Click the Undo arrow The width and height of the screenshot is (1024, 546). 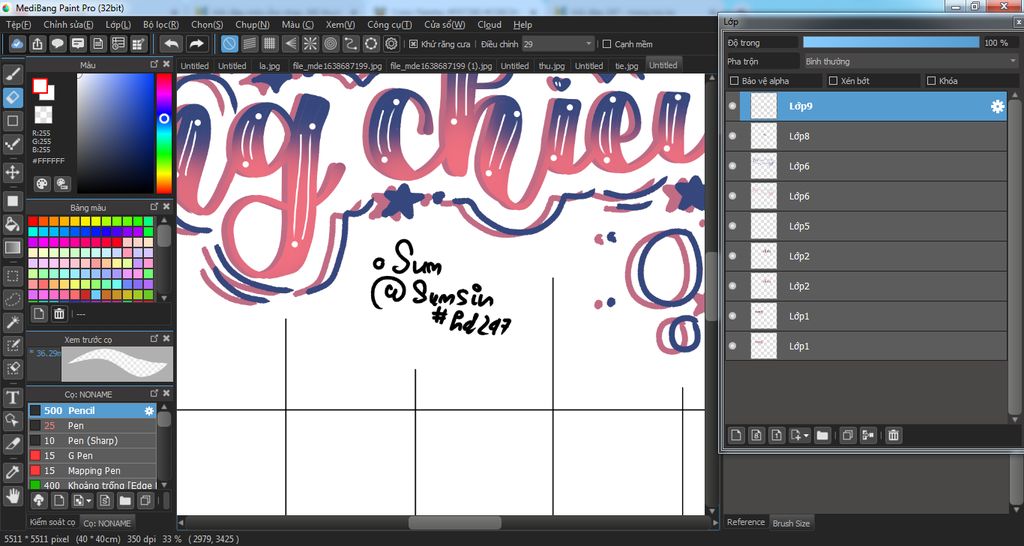coord(172,44)
